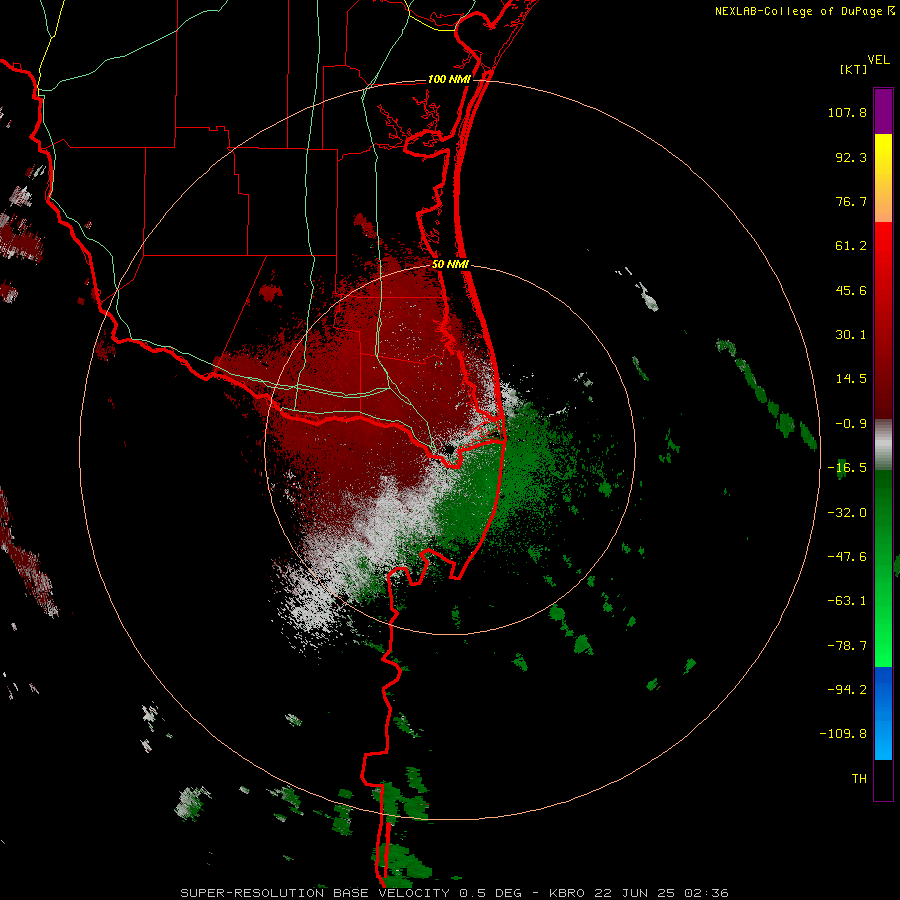This screenshot has width=900, height=900.
Task: Click the -32.0 velocity scale value
Action: (847, 513)
